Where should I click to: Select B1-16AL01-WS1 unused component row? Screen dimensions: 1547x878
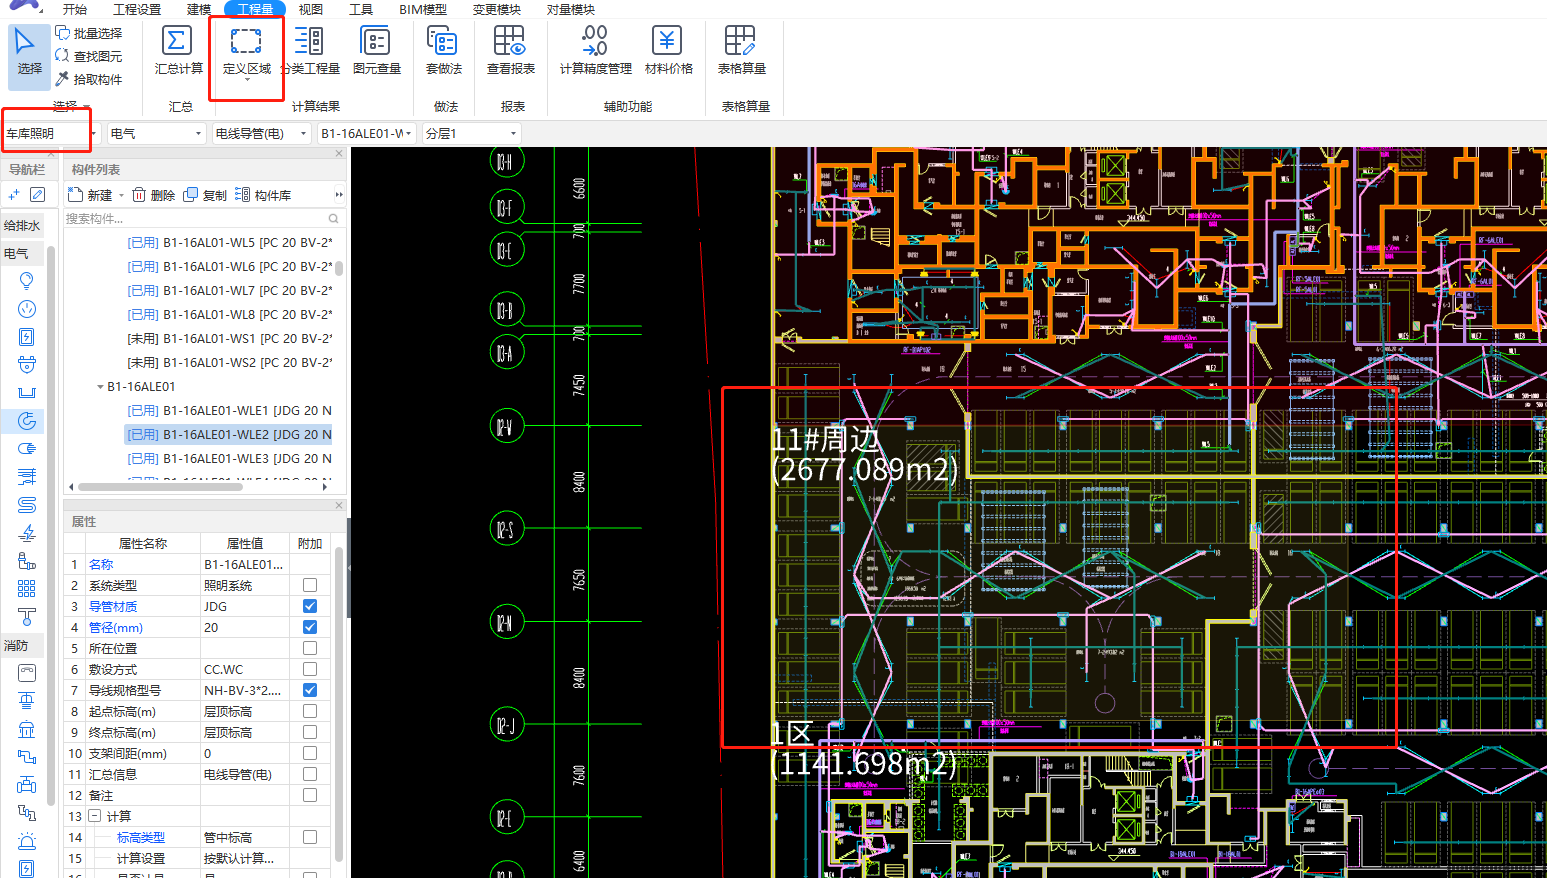click(x=229, y=339)
